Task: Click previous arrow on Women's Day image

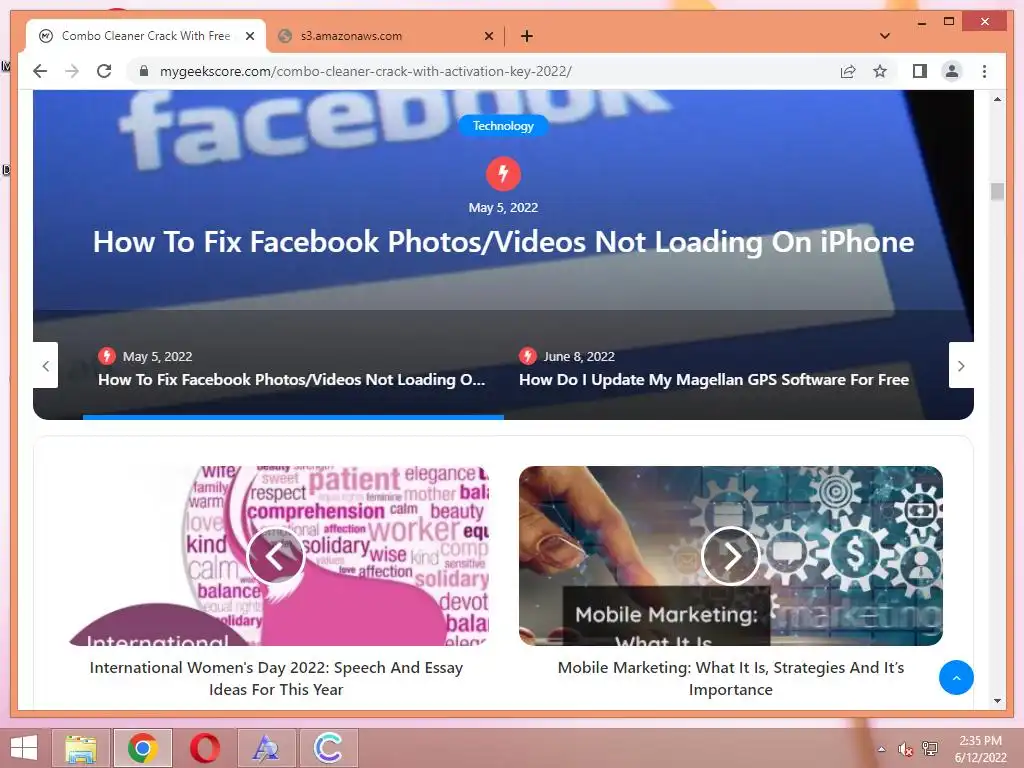Action: click(x=276, y=556)
